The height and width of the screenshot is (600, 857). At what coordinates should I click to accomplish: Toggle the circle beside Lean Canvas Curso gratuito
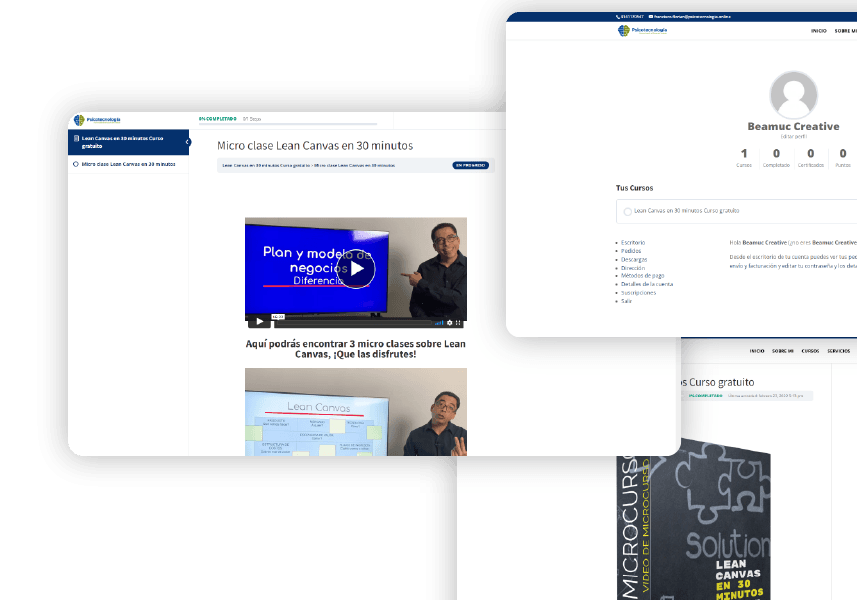[627, 212]
